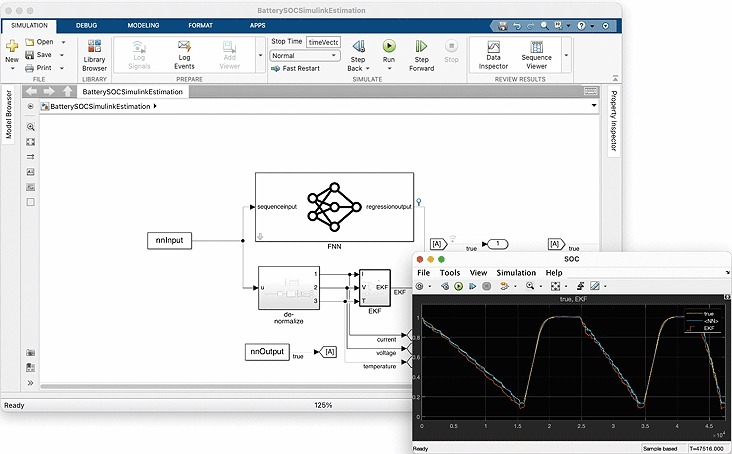Open a model with the Open button
The height and width of the screenshot is (454, 732).
[x=40, y=42]
